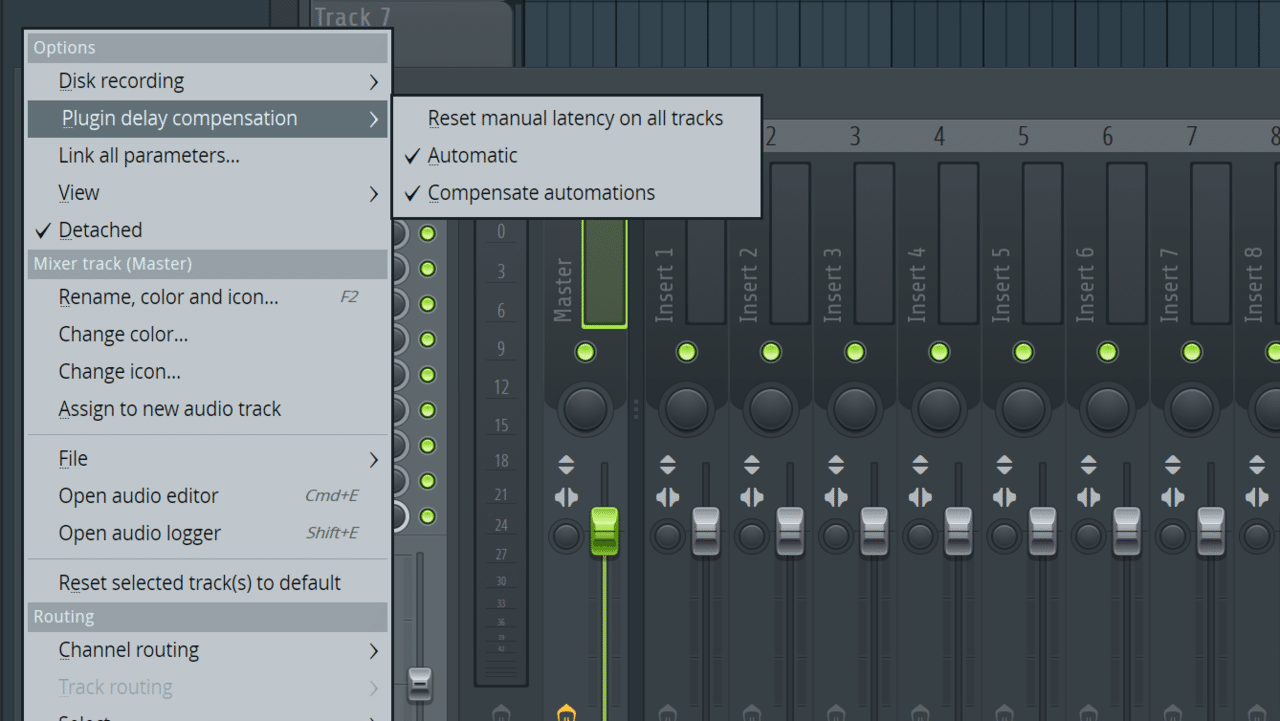Open the View submenu

pyautogui.click(x=76, y=192)
